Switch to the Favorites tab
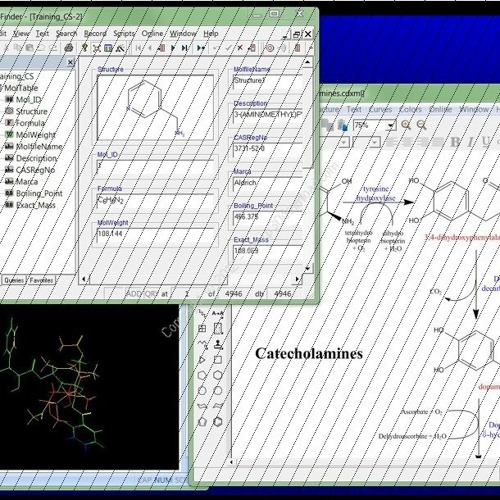 pos(41,280)
